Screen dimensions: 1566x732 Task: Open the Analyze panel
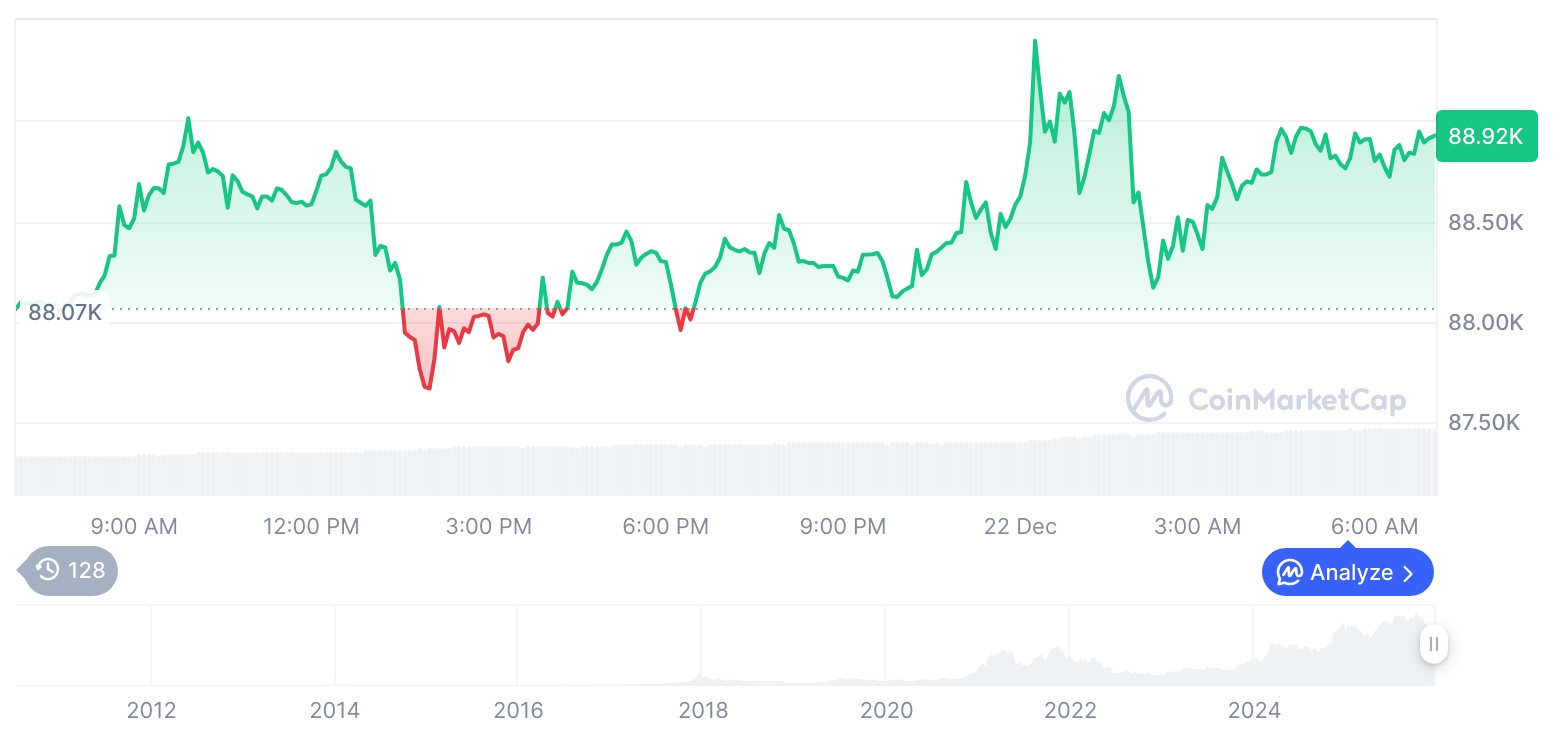pyautogui.click(x=1347, y=573)
